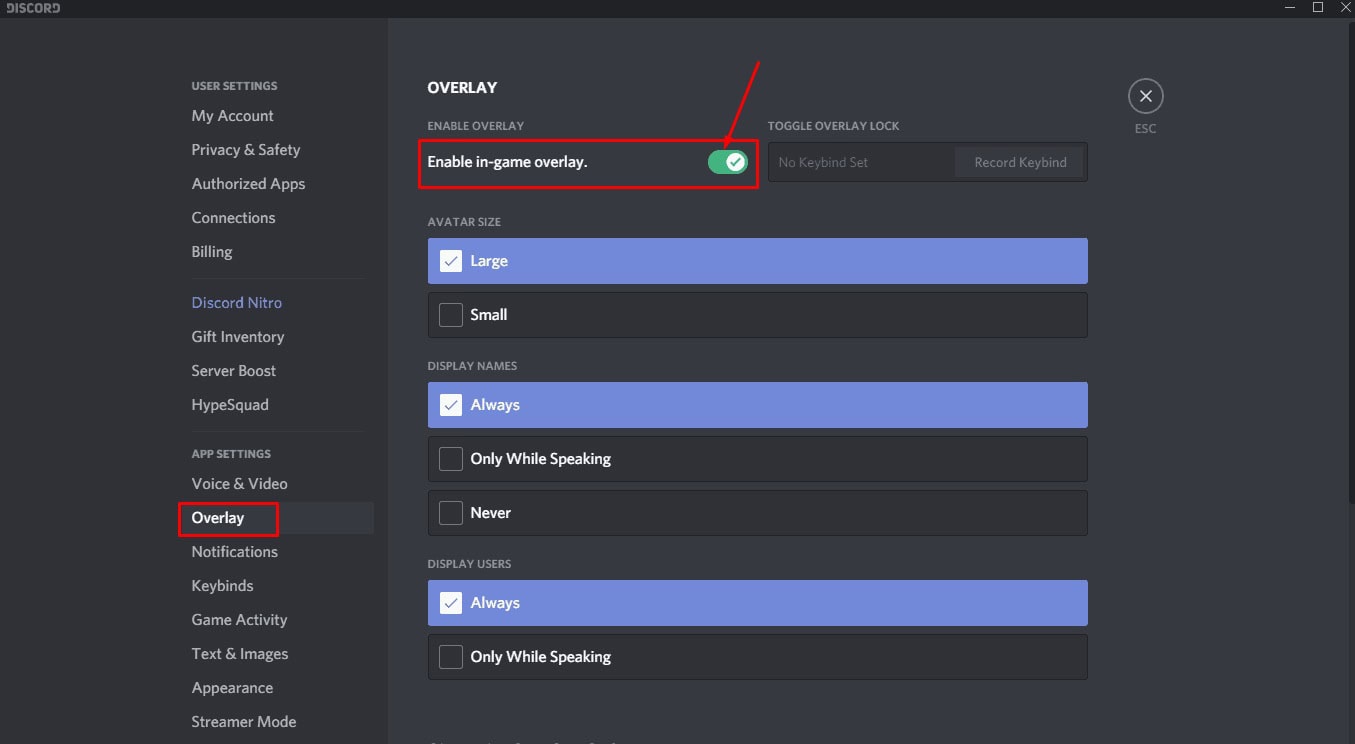This screenshot has width=1355, height=744.
Task: Open the Discord Nitro link
Action: coord(236,303)
